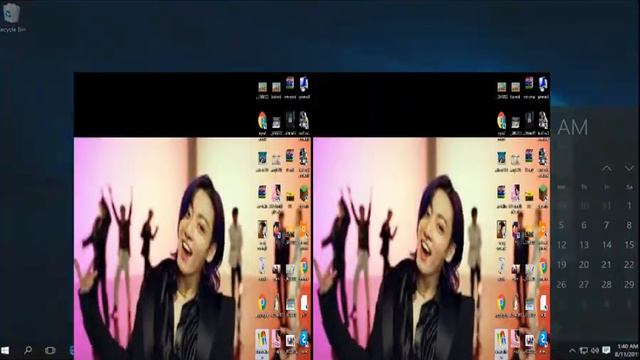Select date 29 in the calendar
Image resolution: width=640 pixels, height=360 pixels.
[629, 284]
